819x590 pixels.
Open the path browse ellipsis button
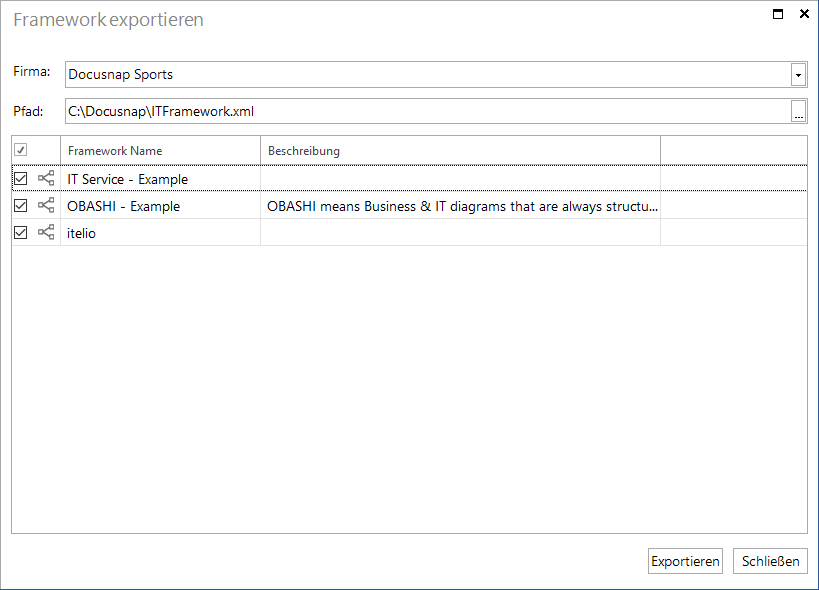point(798,111)
